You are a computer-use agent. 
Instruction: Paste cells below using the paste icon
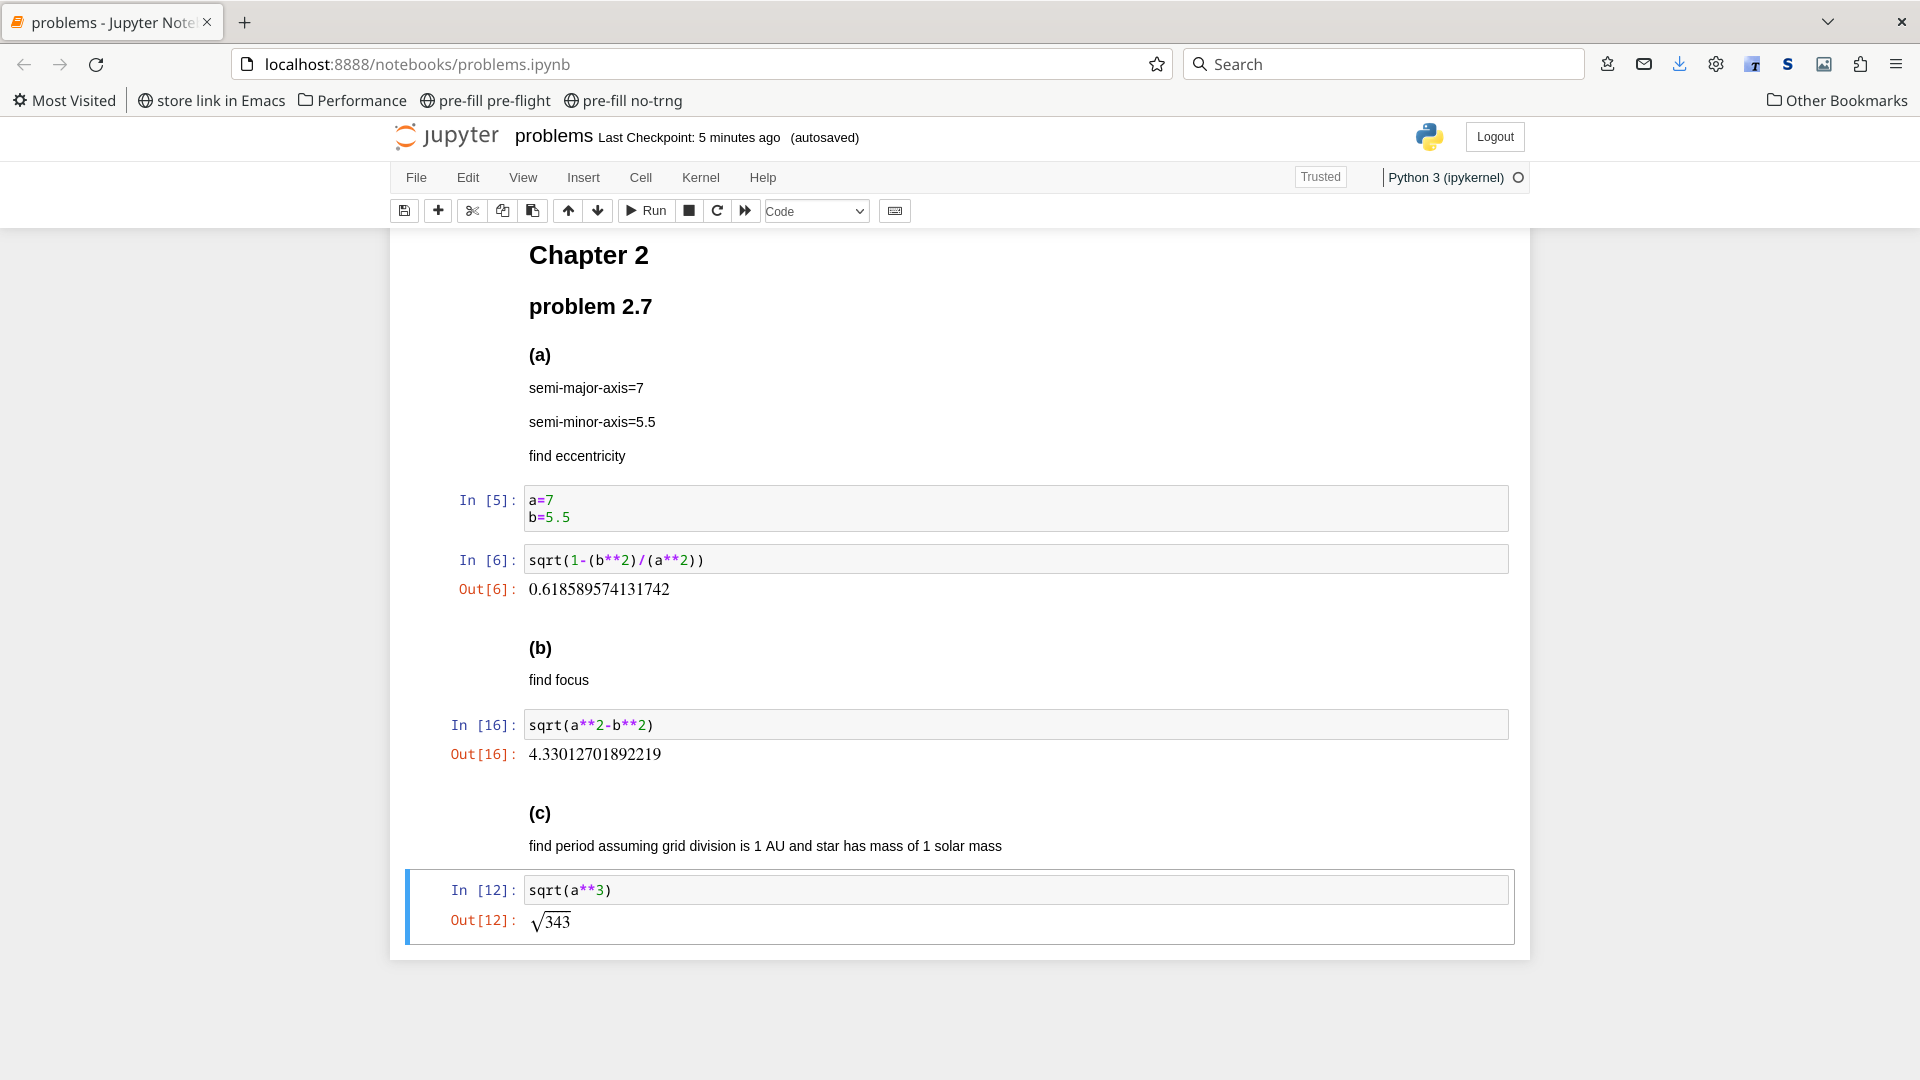pos(532,211)
